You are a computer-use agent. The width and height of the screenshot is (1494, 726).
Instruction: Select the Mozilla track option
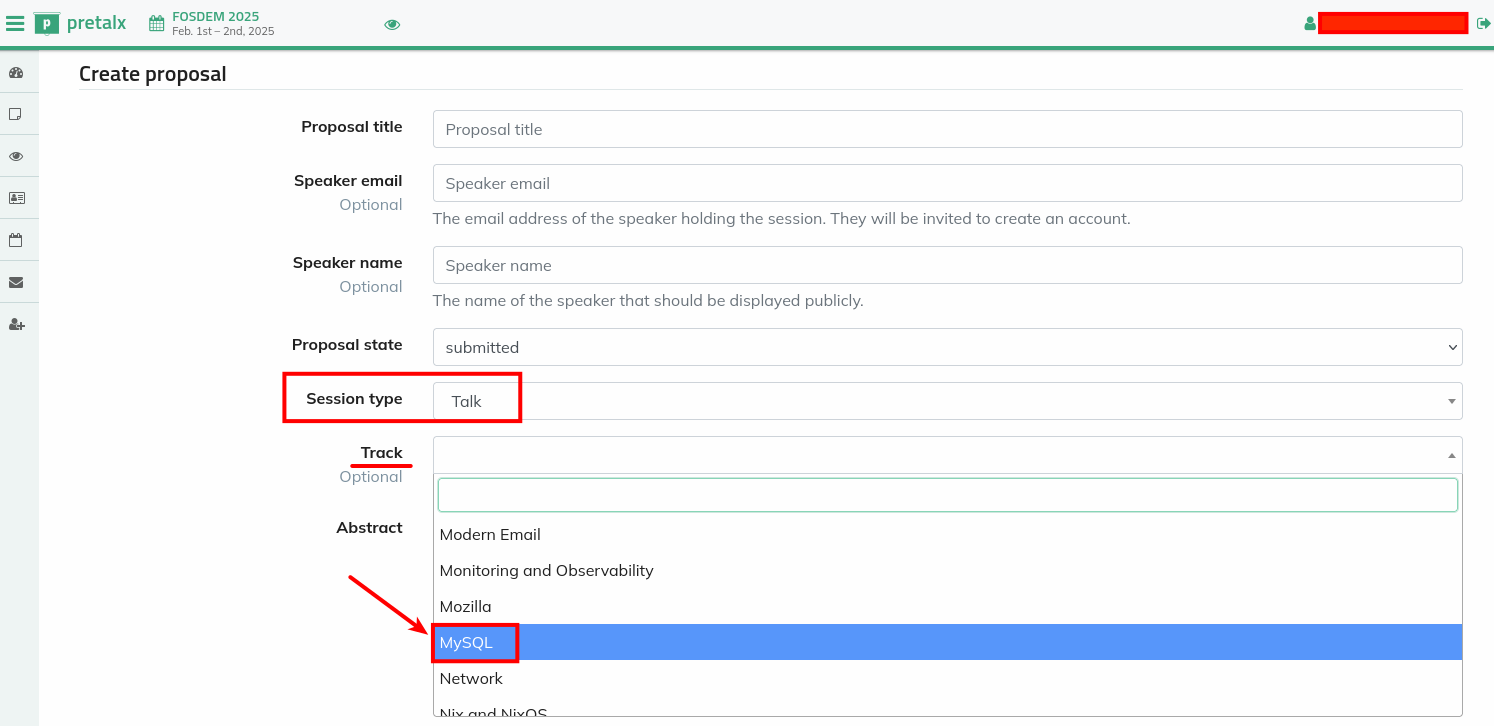tap(466, 606)
